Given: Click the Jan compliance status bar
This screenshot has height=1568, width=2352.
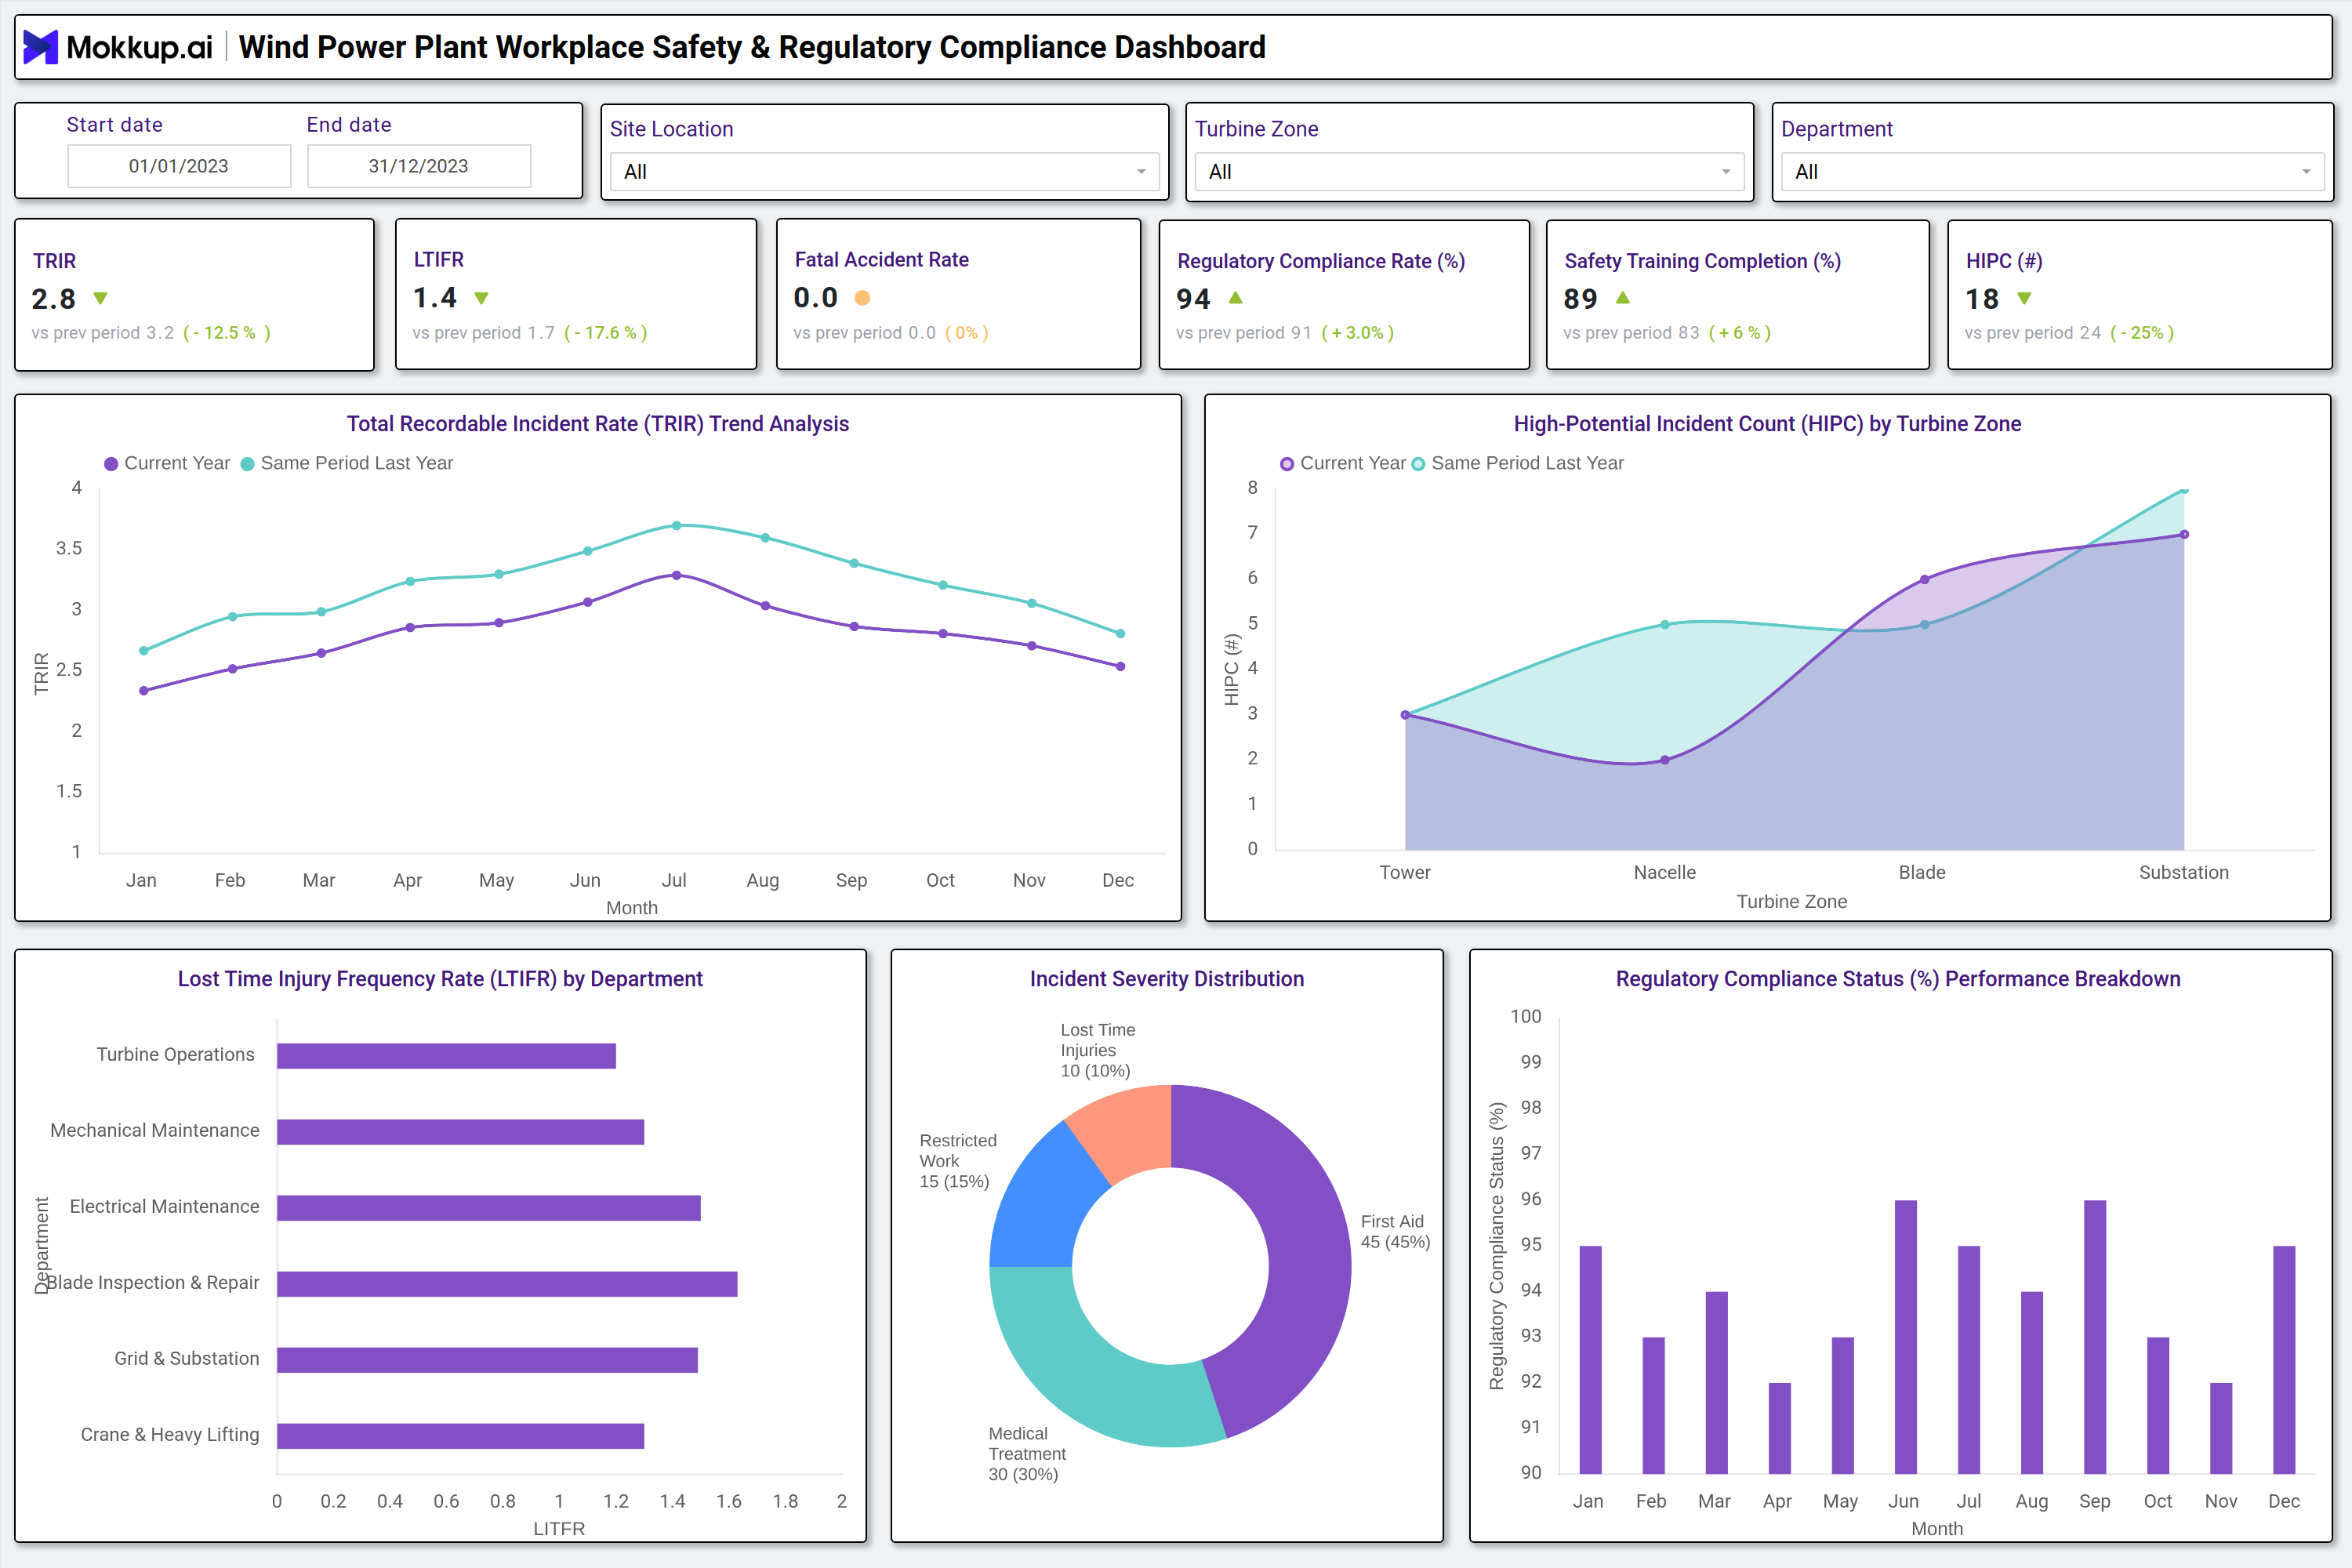Looking at the screenshot, I should tap(1590, 1360).
